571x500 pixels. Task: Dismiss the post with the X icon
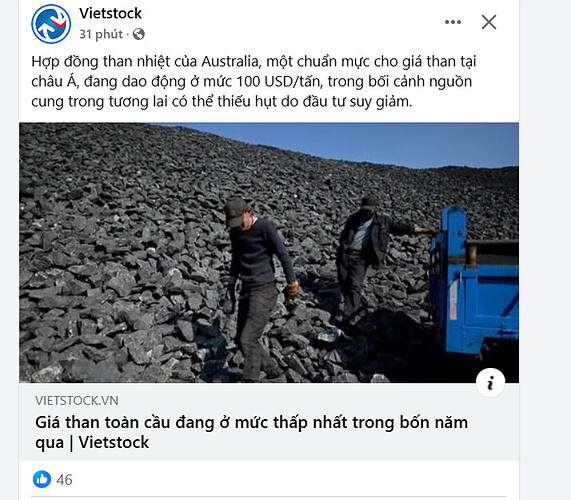(489, 22)
